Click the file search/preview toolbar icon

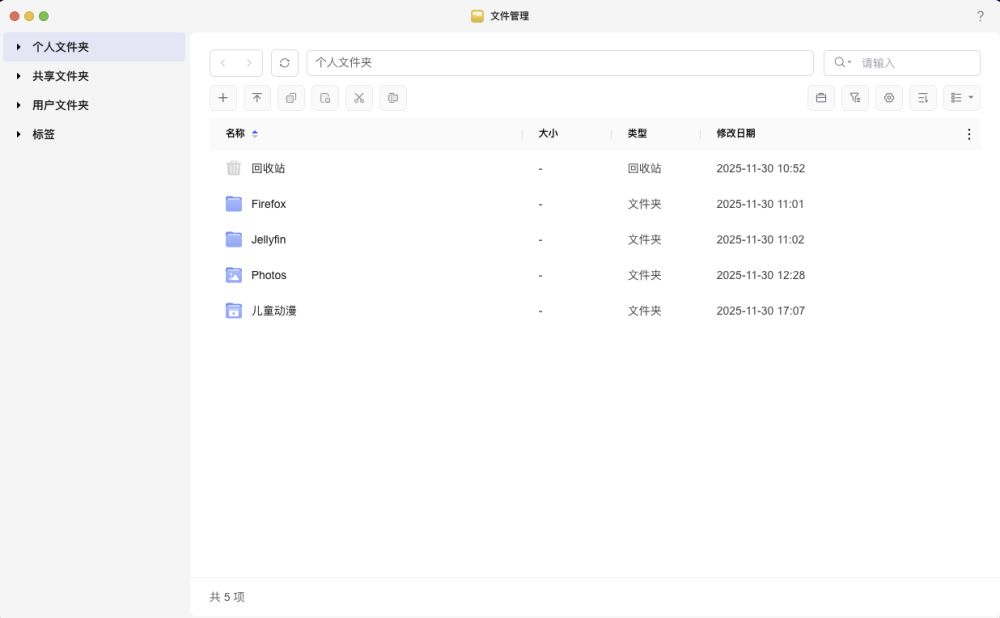click(325, 98)
